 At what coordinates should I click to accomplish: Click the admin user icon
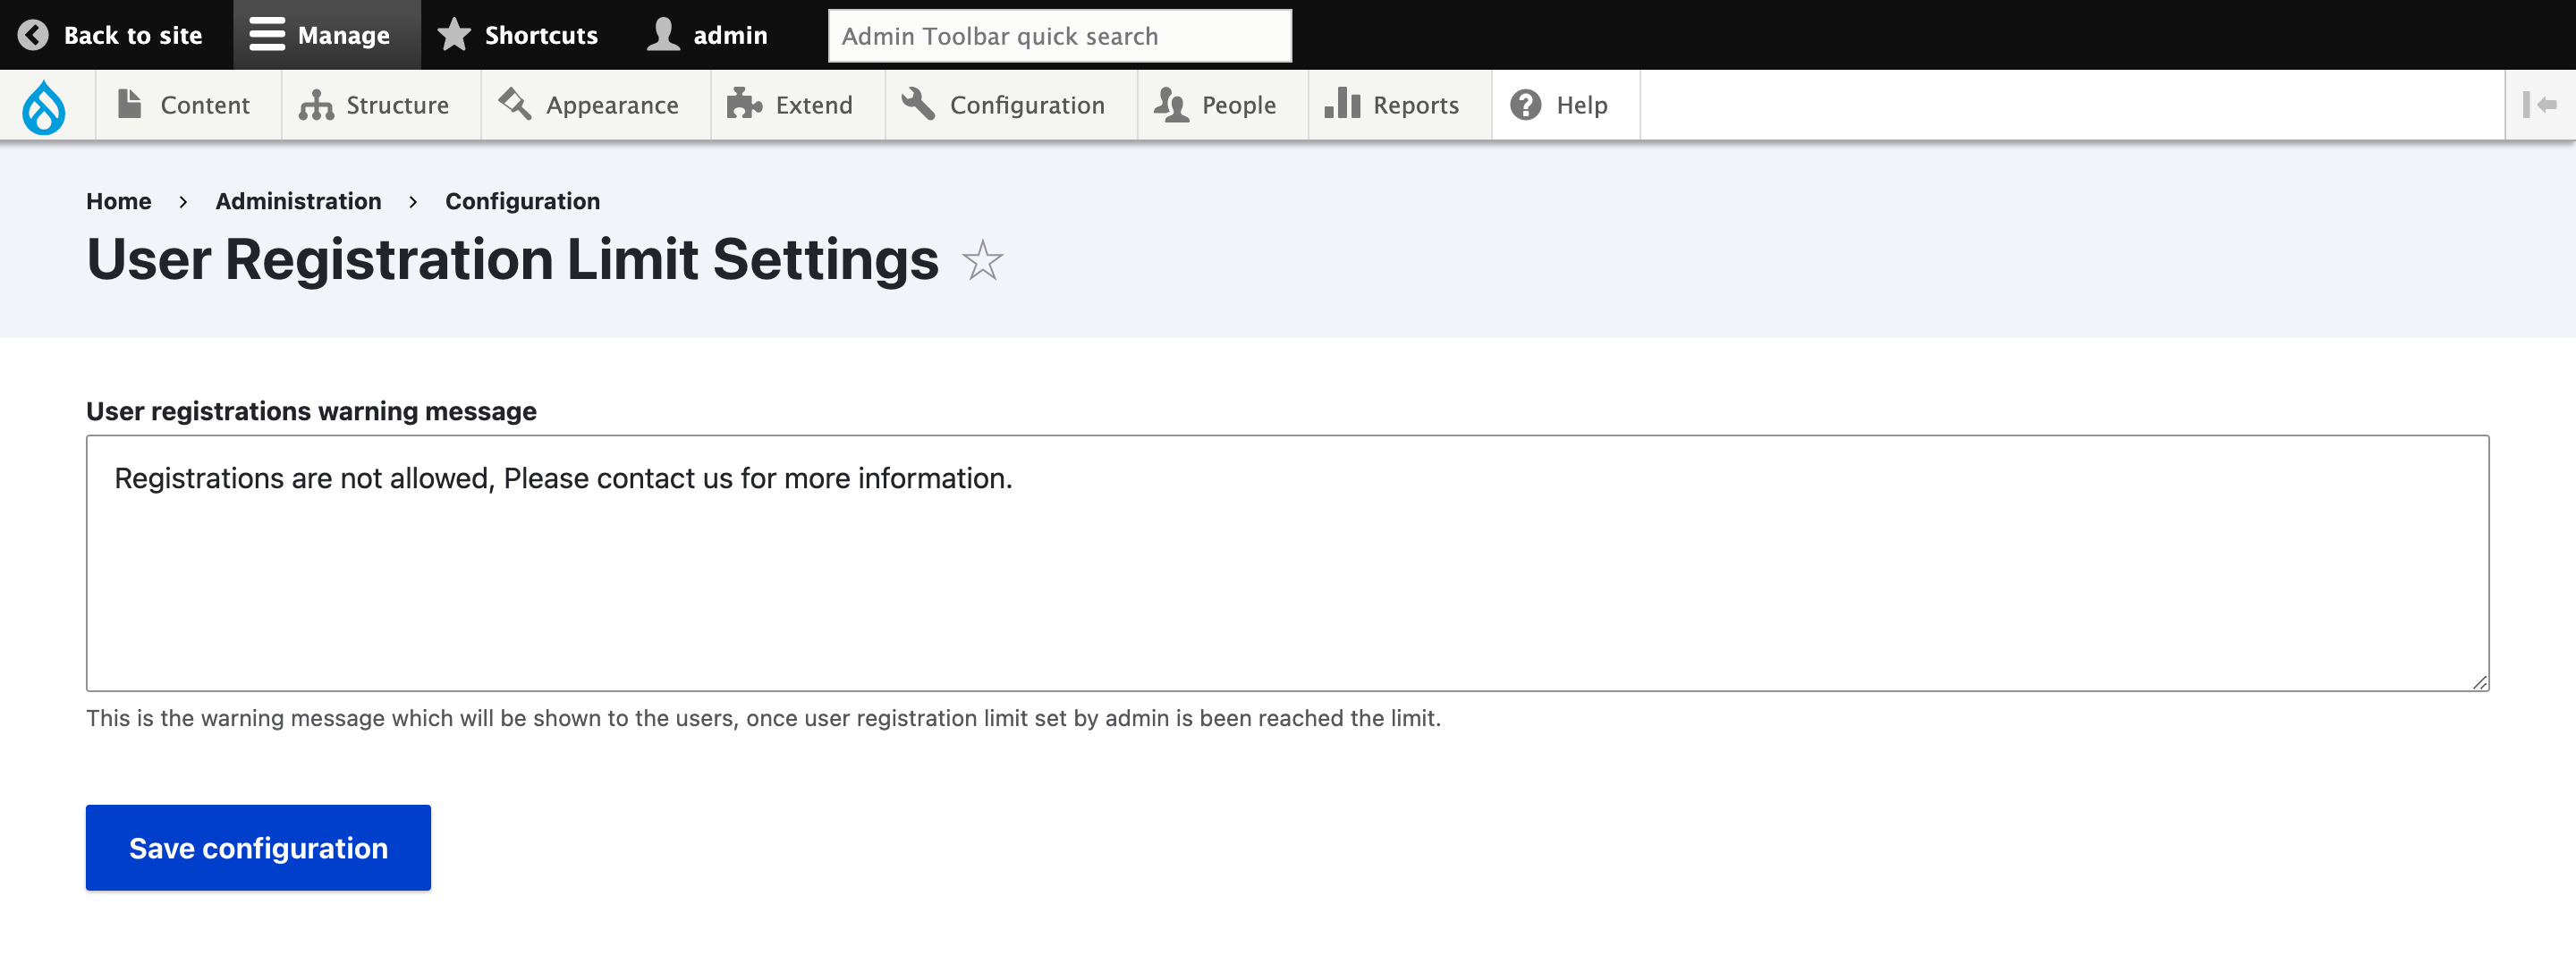click(661, 34)
